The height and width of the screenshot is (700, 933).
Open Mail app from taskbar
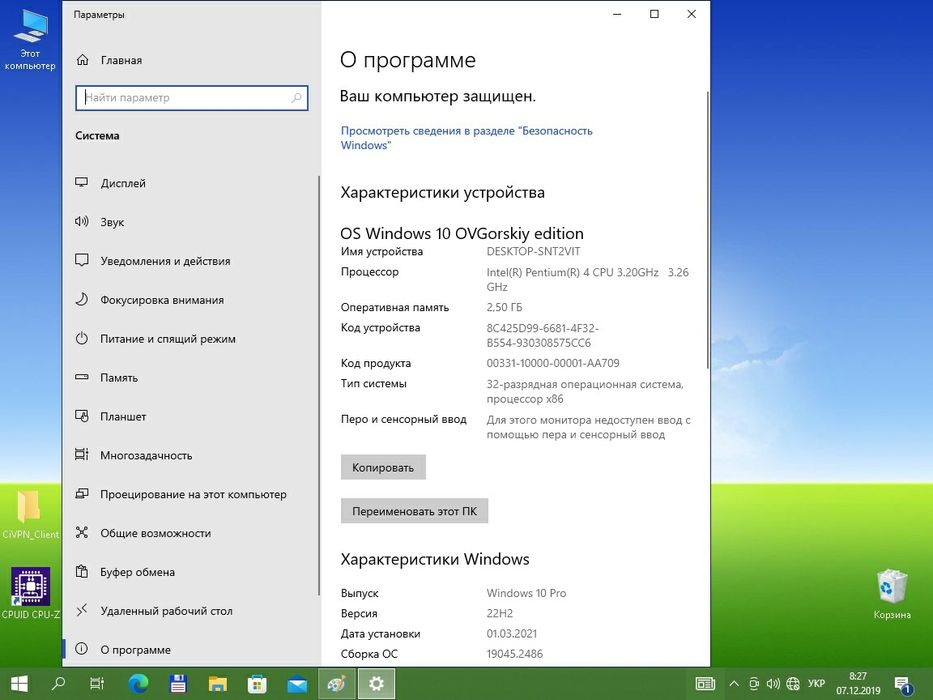point(297,683)
